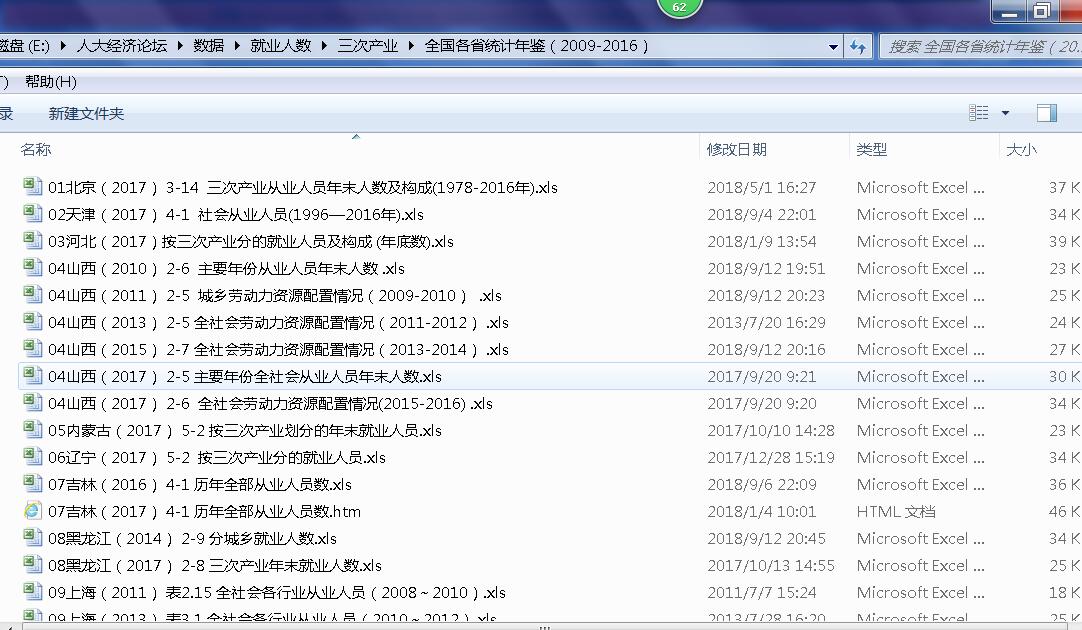The width and height of the screenshot is (1082, 630).
Task: Navigate to 三次产业 folder in breadcrumb
Action: click(x=367, y=46)
